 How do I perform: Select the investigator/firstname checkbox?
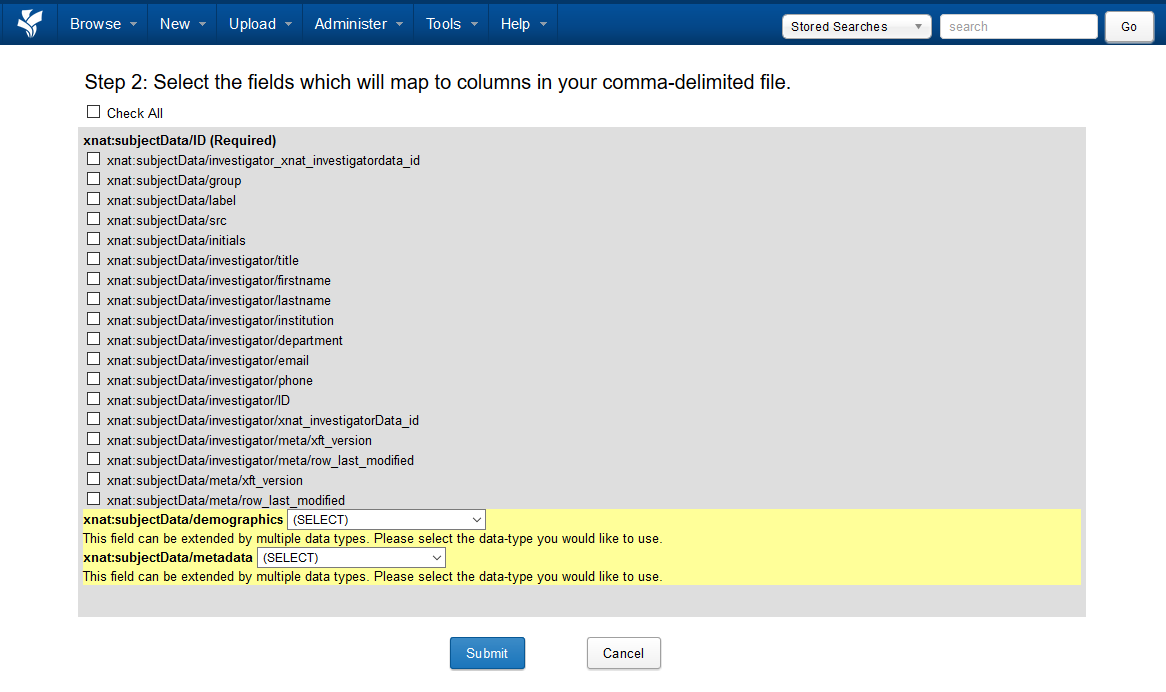point(94,279)
